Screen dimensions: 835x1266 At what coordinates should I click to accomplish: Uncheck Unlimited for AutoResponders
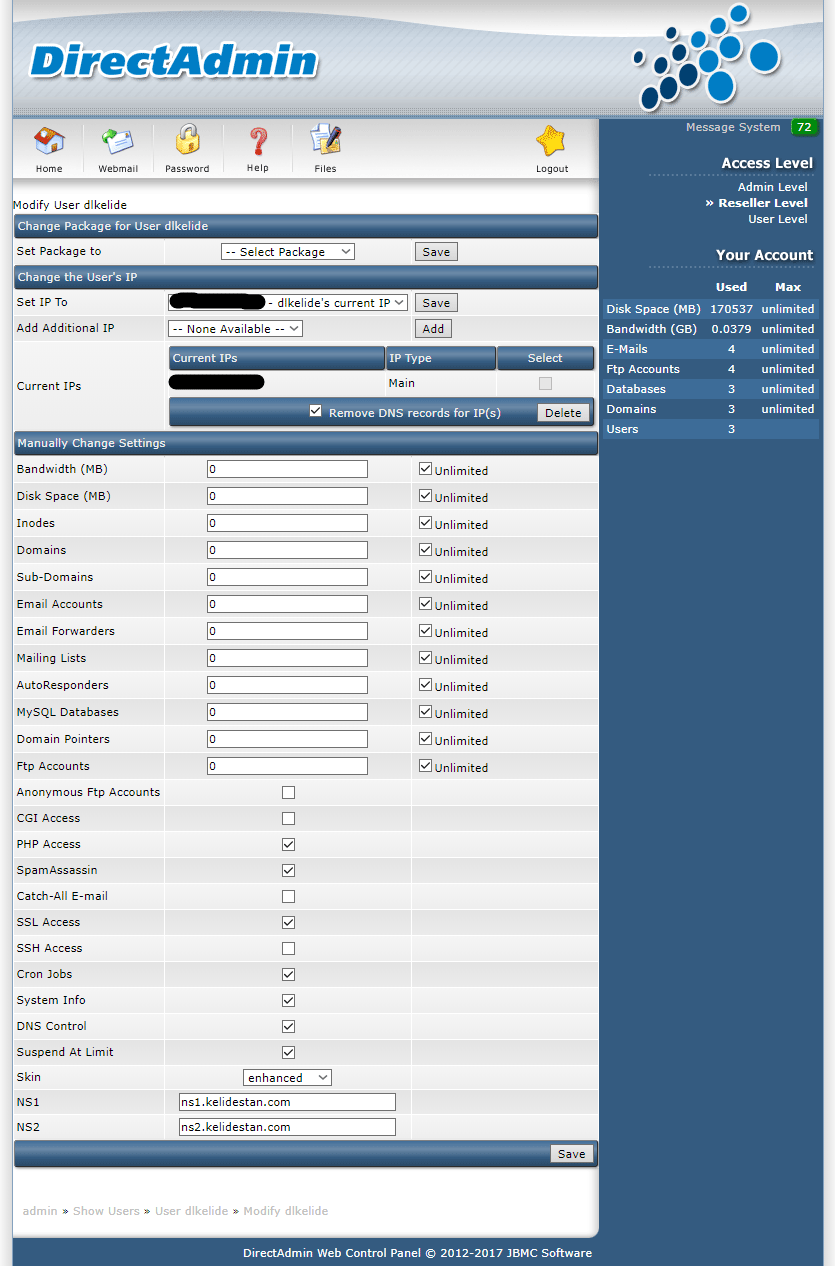point(425,684)
